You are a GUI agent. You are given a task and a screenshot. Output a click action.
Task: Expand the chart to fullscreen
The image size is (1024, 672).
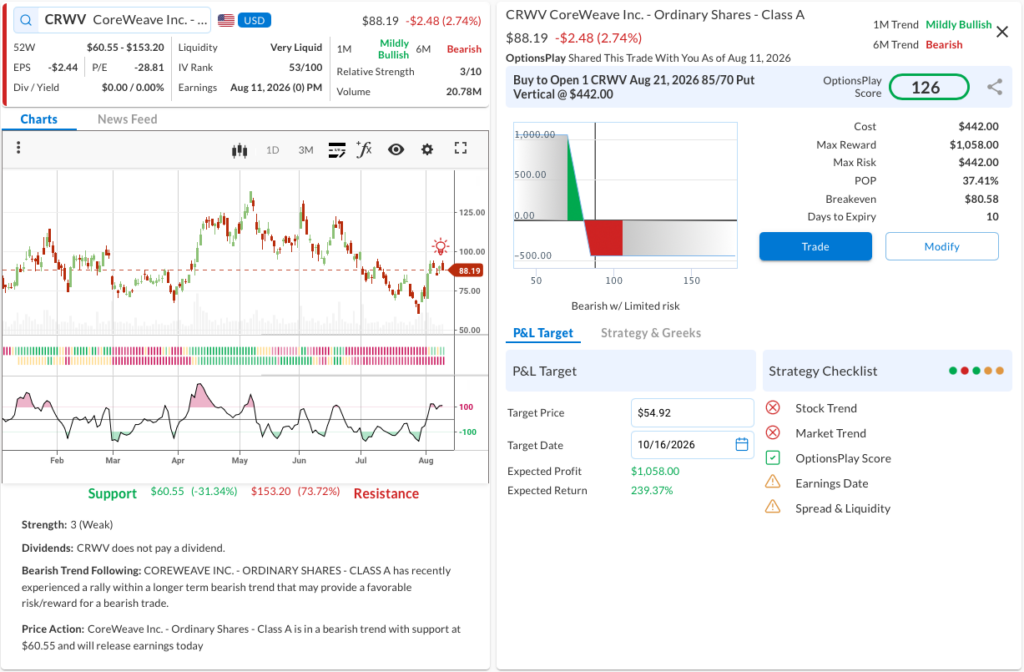coord(460,148)
